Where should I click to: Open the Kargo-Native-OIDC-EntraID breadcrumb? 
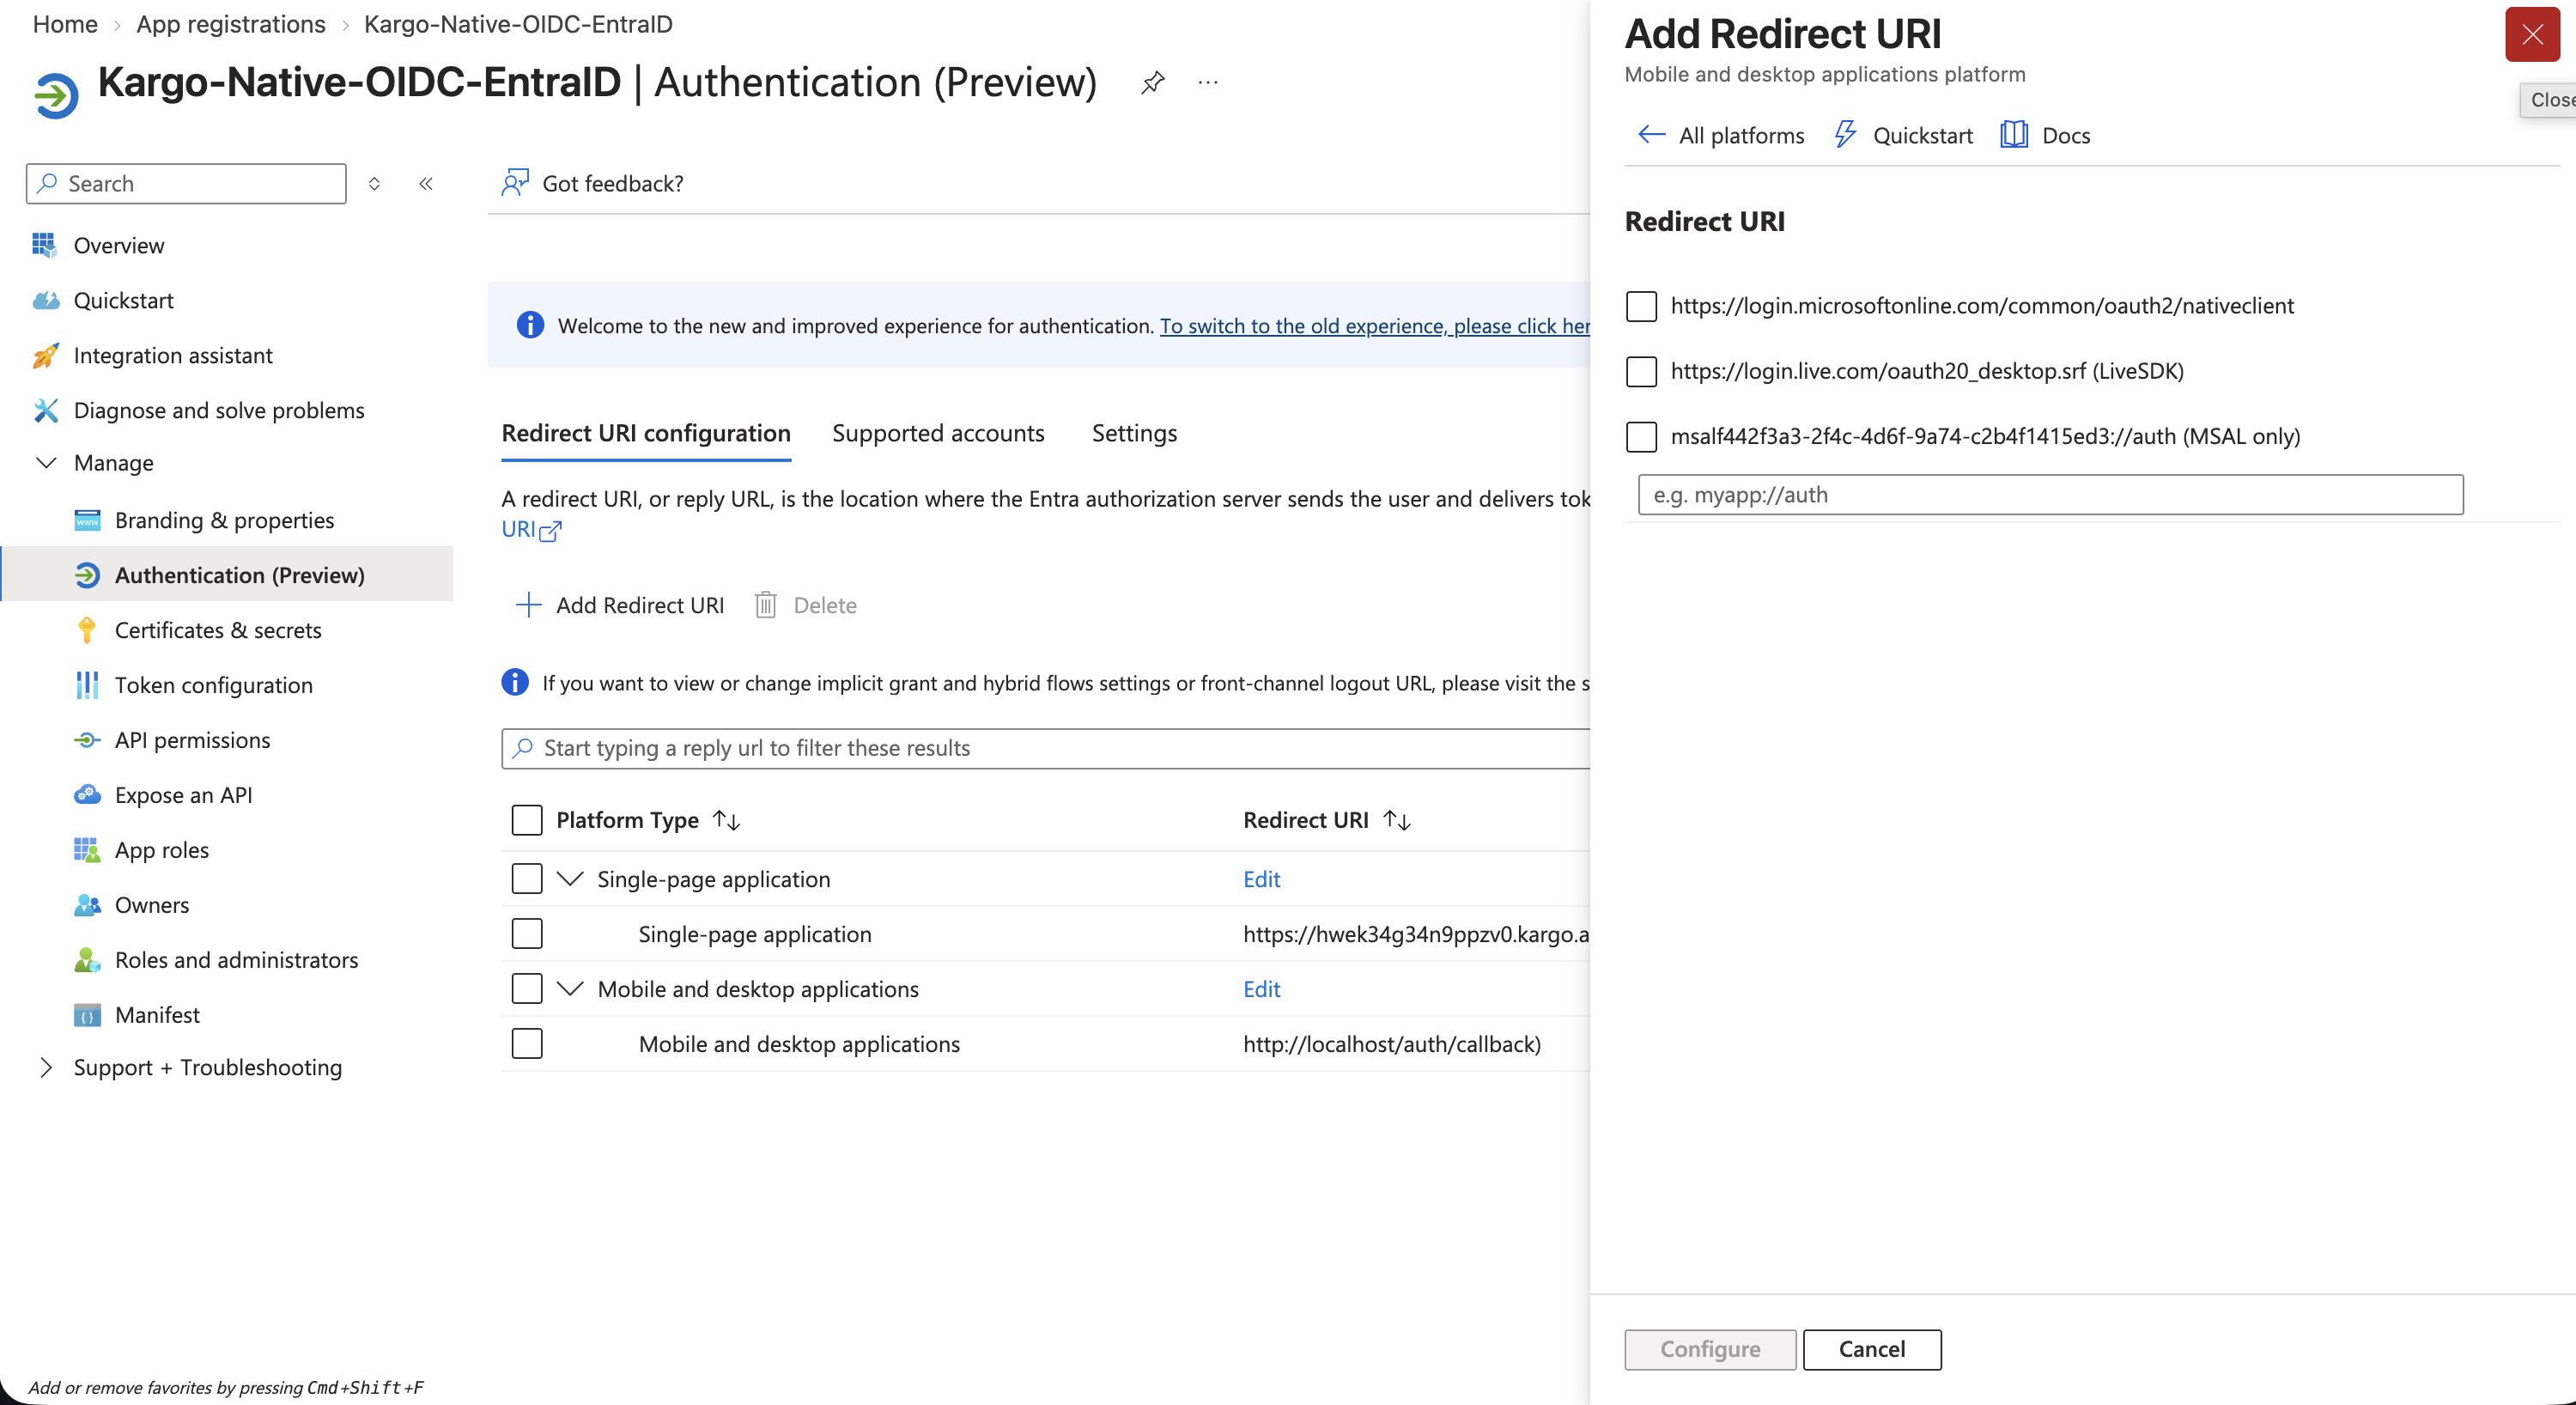(x=518, y=24)
